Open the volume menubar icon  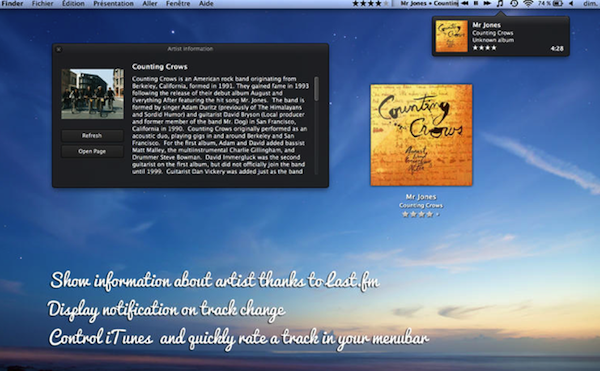coord(571,3)
